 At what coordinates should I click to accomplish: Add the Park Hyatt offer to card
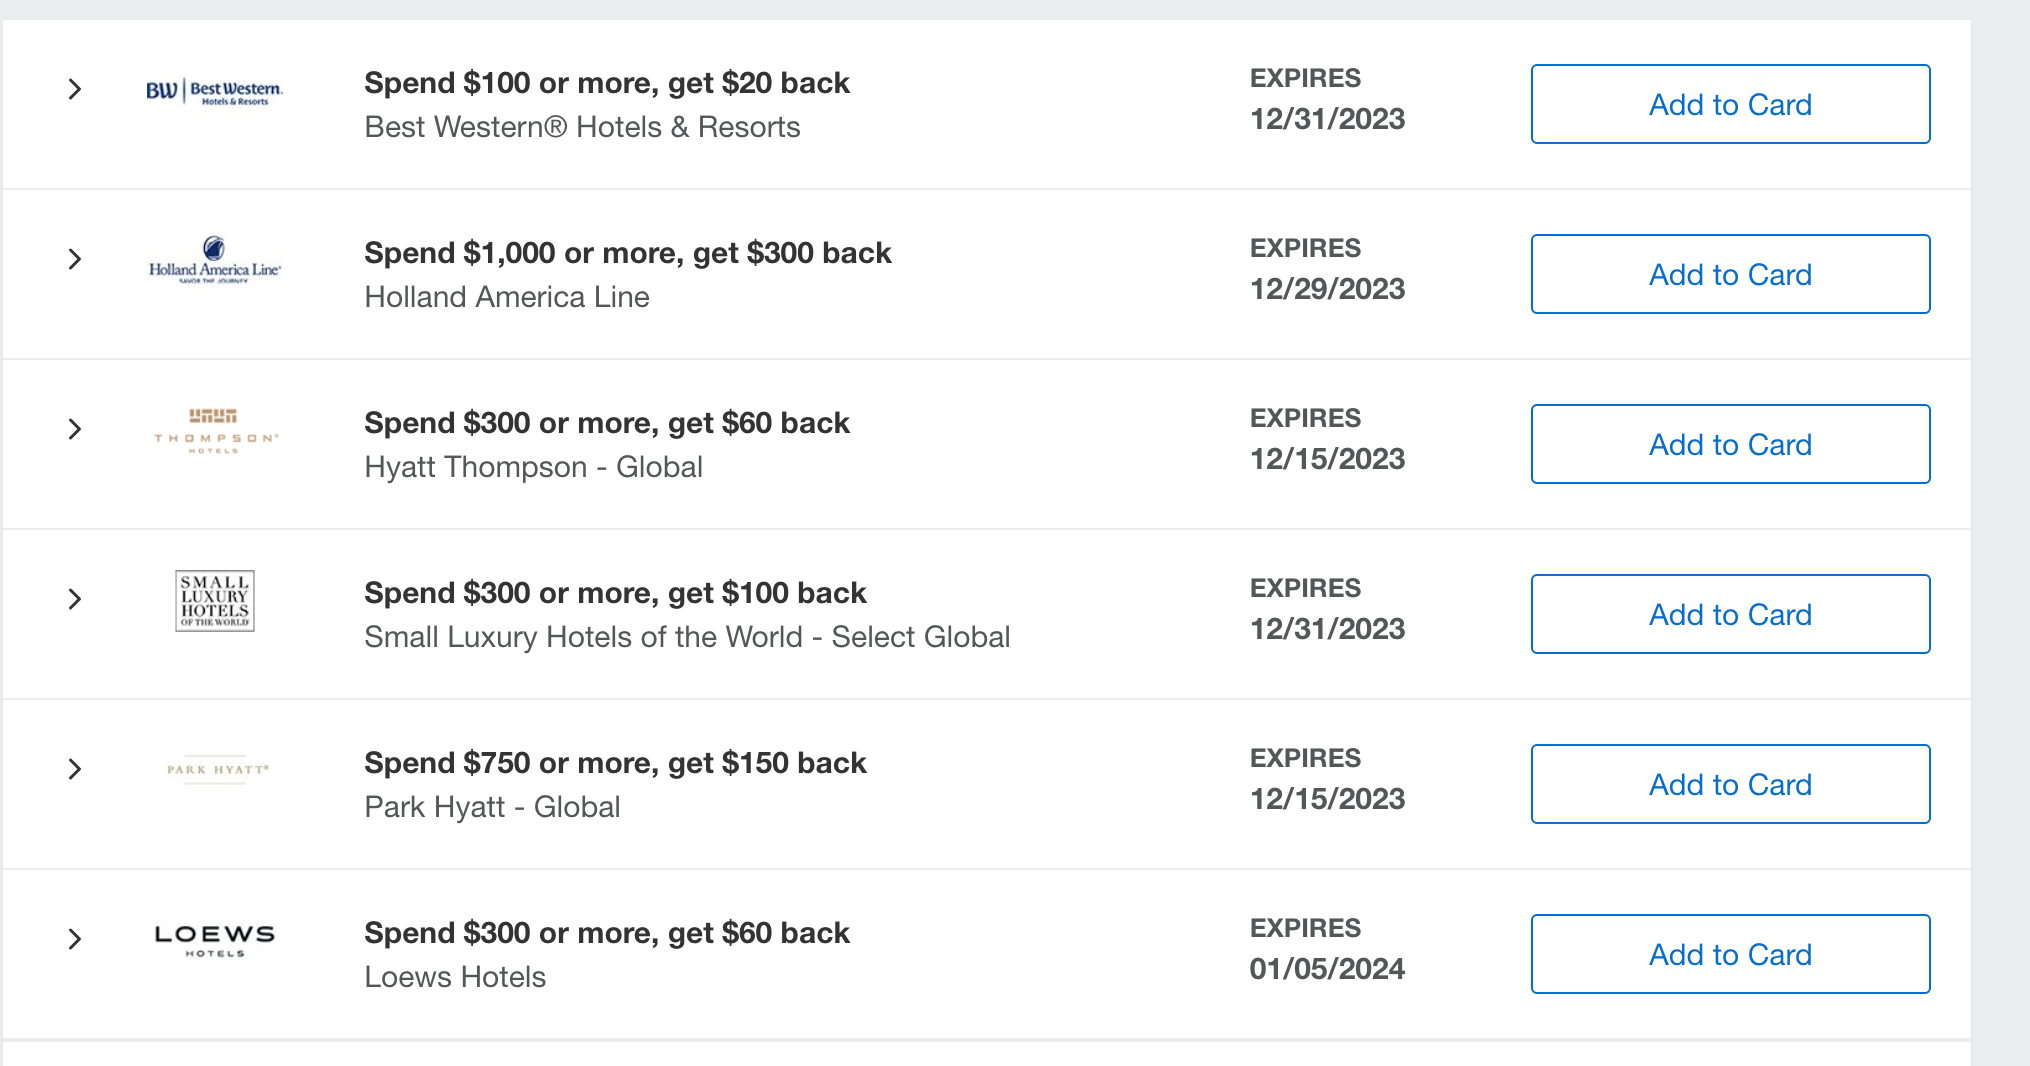[x=1729, y=784]
